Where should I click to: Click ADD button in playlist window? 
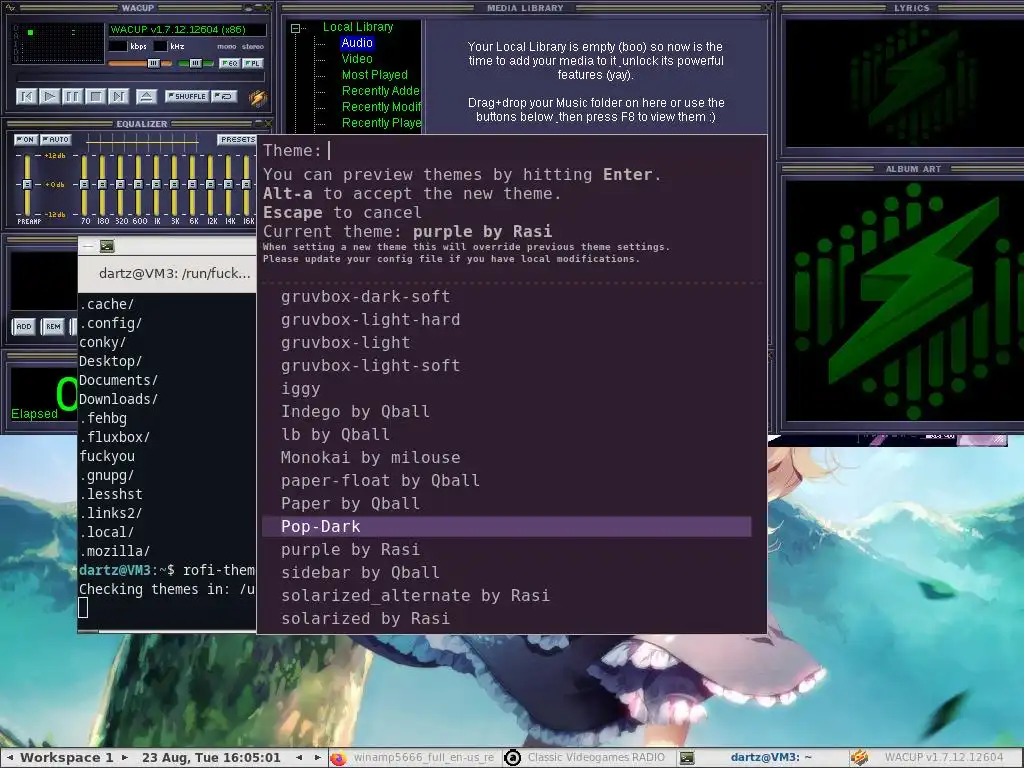[x=24, y=327]
